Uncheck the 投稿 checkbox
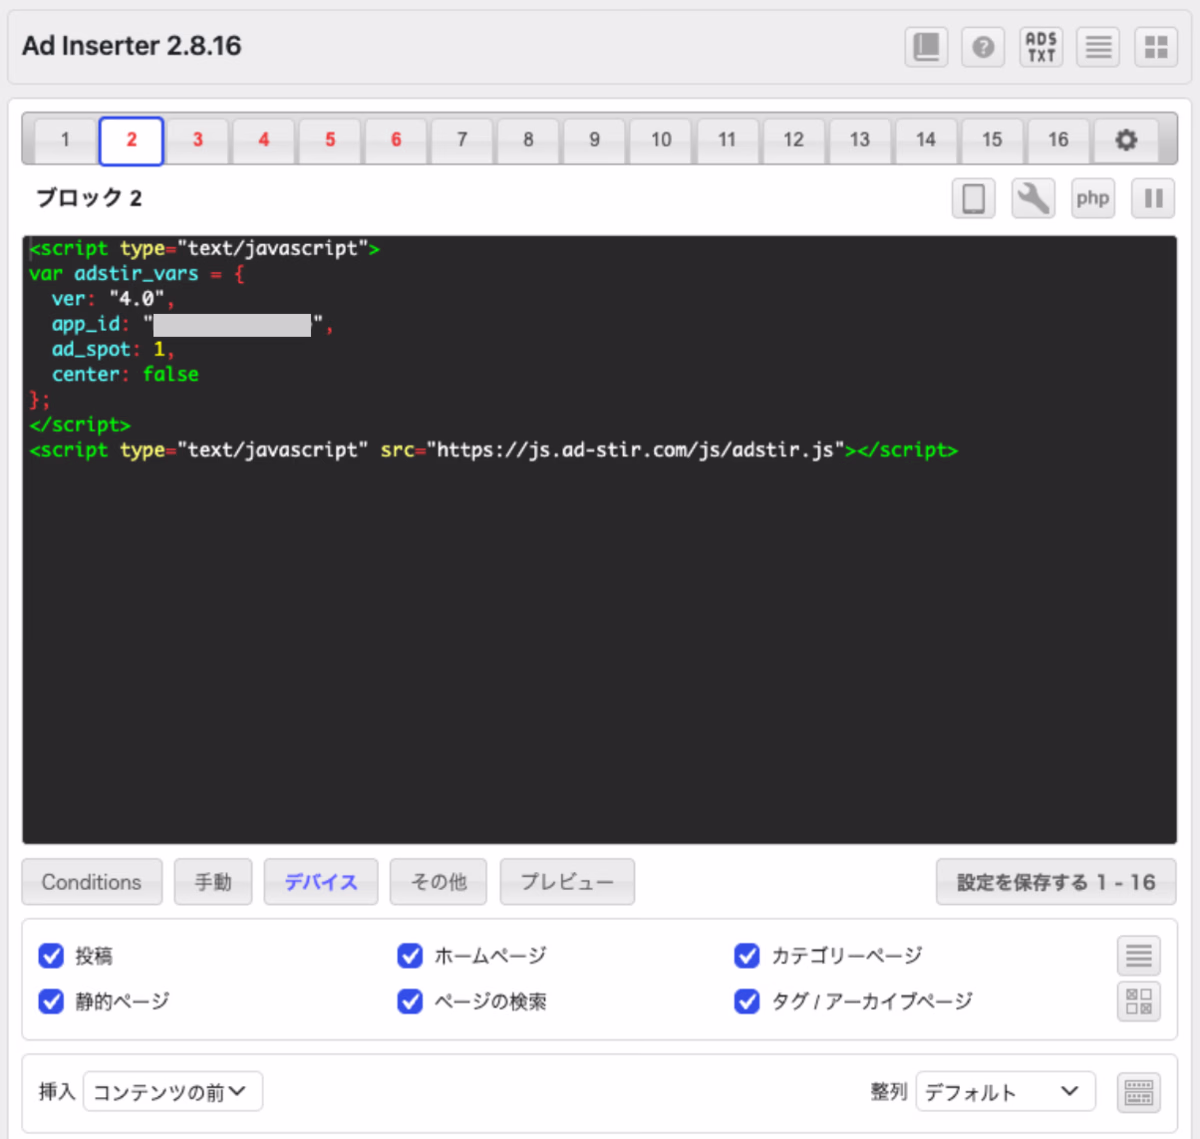Screen dimensions: 1200x1139 (x=51, y=956)
